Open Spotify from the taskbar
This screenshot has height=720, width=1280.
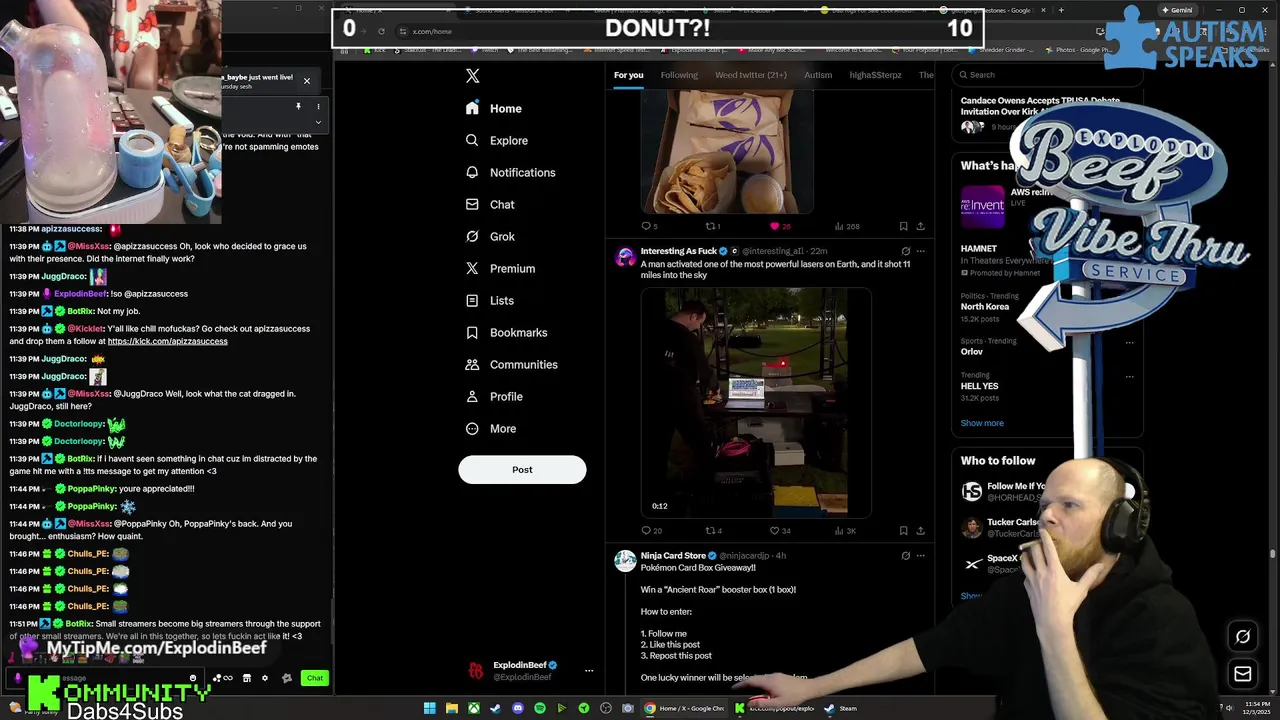click(x=540, y=708)
